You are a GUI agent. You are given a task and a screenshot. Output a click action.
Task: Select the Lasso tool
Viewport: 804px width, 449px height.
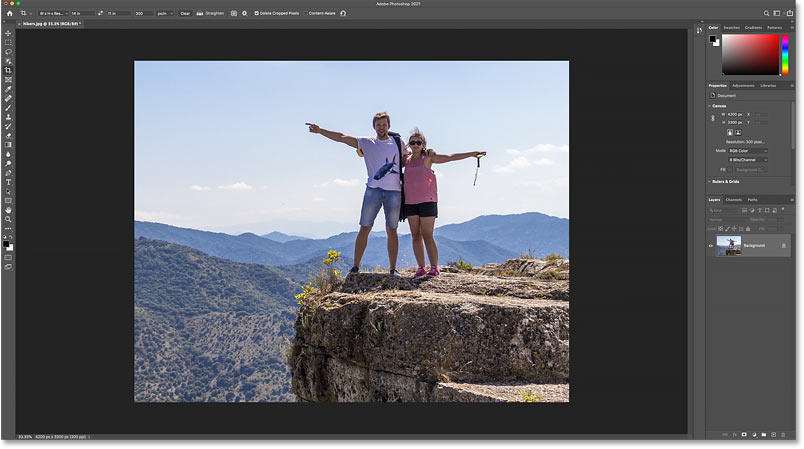[8, 52]
